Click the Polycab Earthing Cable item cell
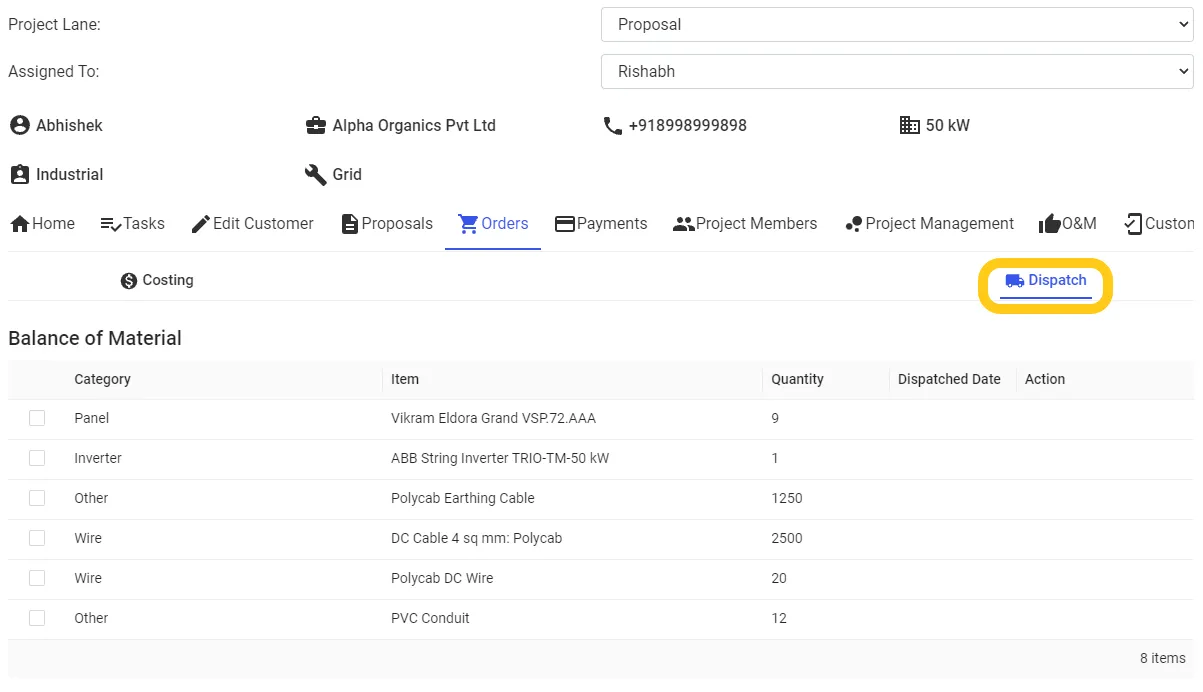 (x=463, y=498)
